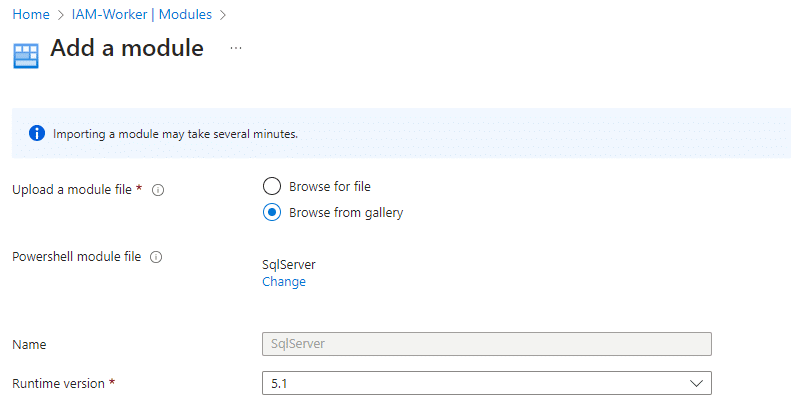Screen dimensions: 791x407
Task: Click the breadcrumb chevron after Modules
Action: [222, 15]
